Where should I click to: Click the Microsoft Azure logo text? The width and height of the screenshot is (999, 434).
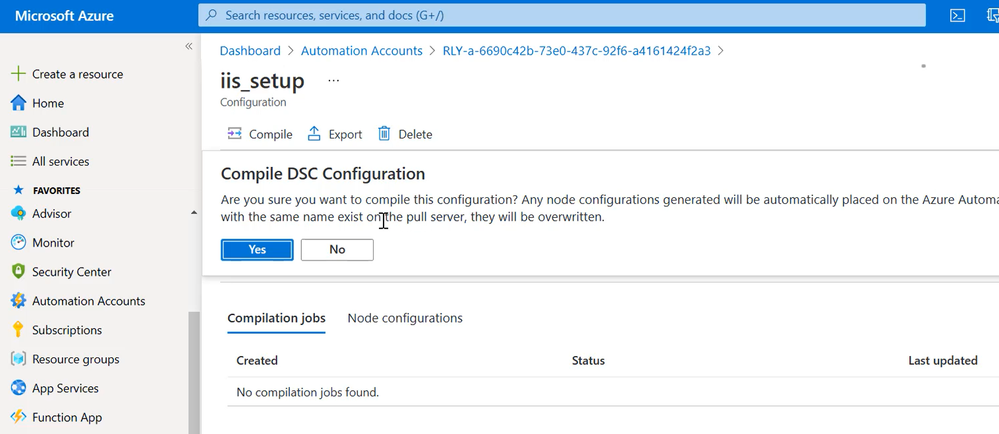pyautogui.click(x=64, y=16)
